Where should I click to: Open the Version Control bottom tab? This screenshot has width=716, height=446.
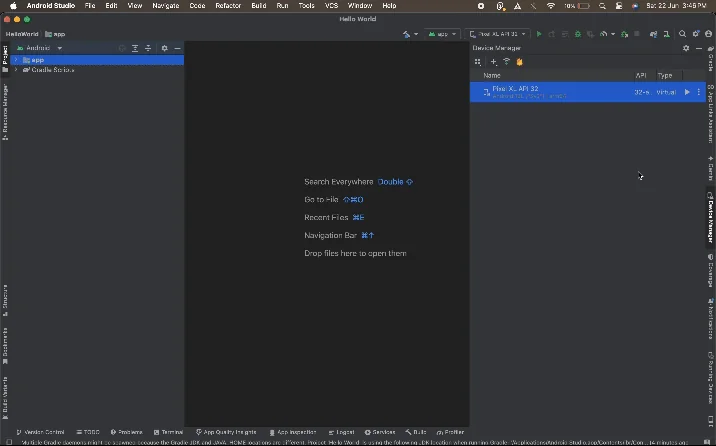click(x=40, y=432)
